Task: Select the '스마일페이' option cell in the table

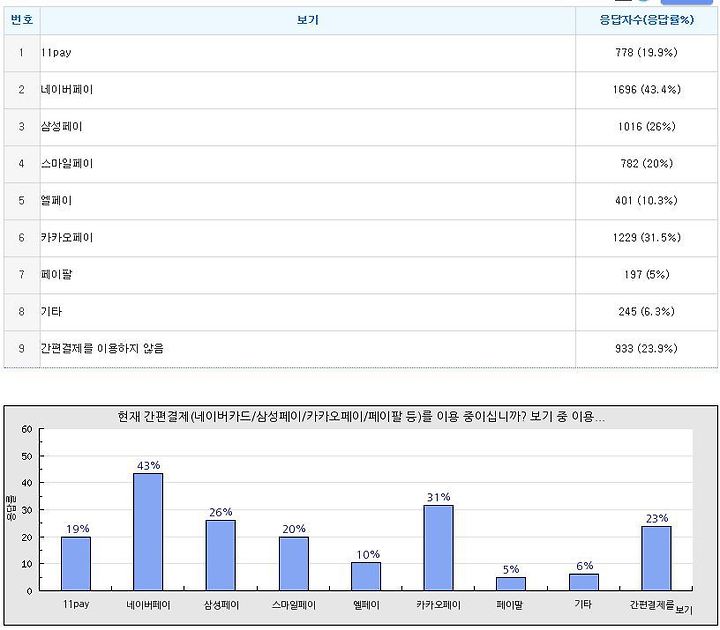Action: pos(308,164)
